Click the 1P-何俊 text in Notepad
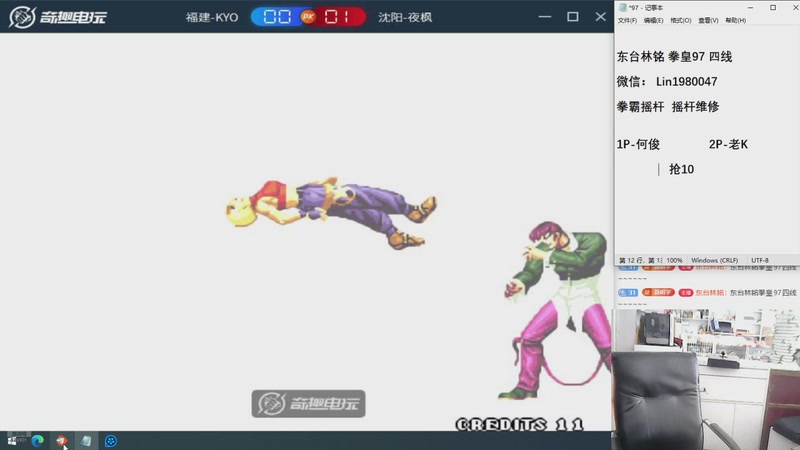 point(638,144)
